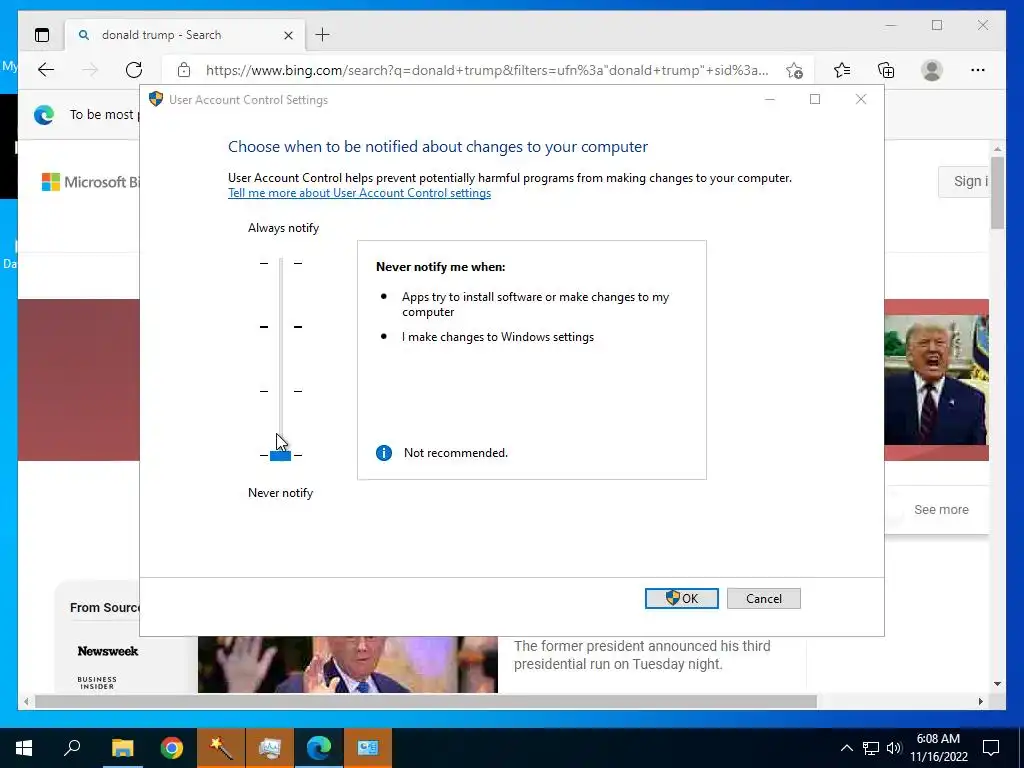Viewport: 1024px width, 768px height.
Task: Open taskbar search magnifier
Action: point(72,748)
